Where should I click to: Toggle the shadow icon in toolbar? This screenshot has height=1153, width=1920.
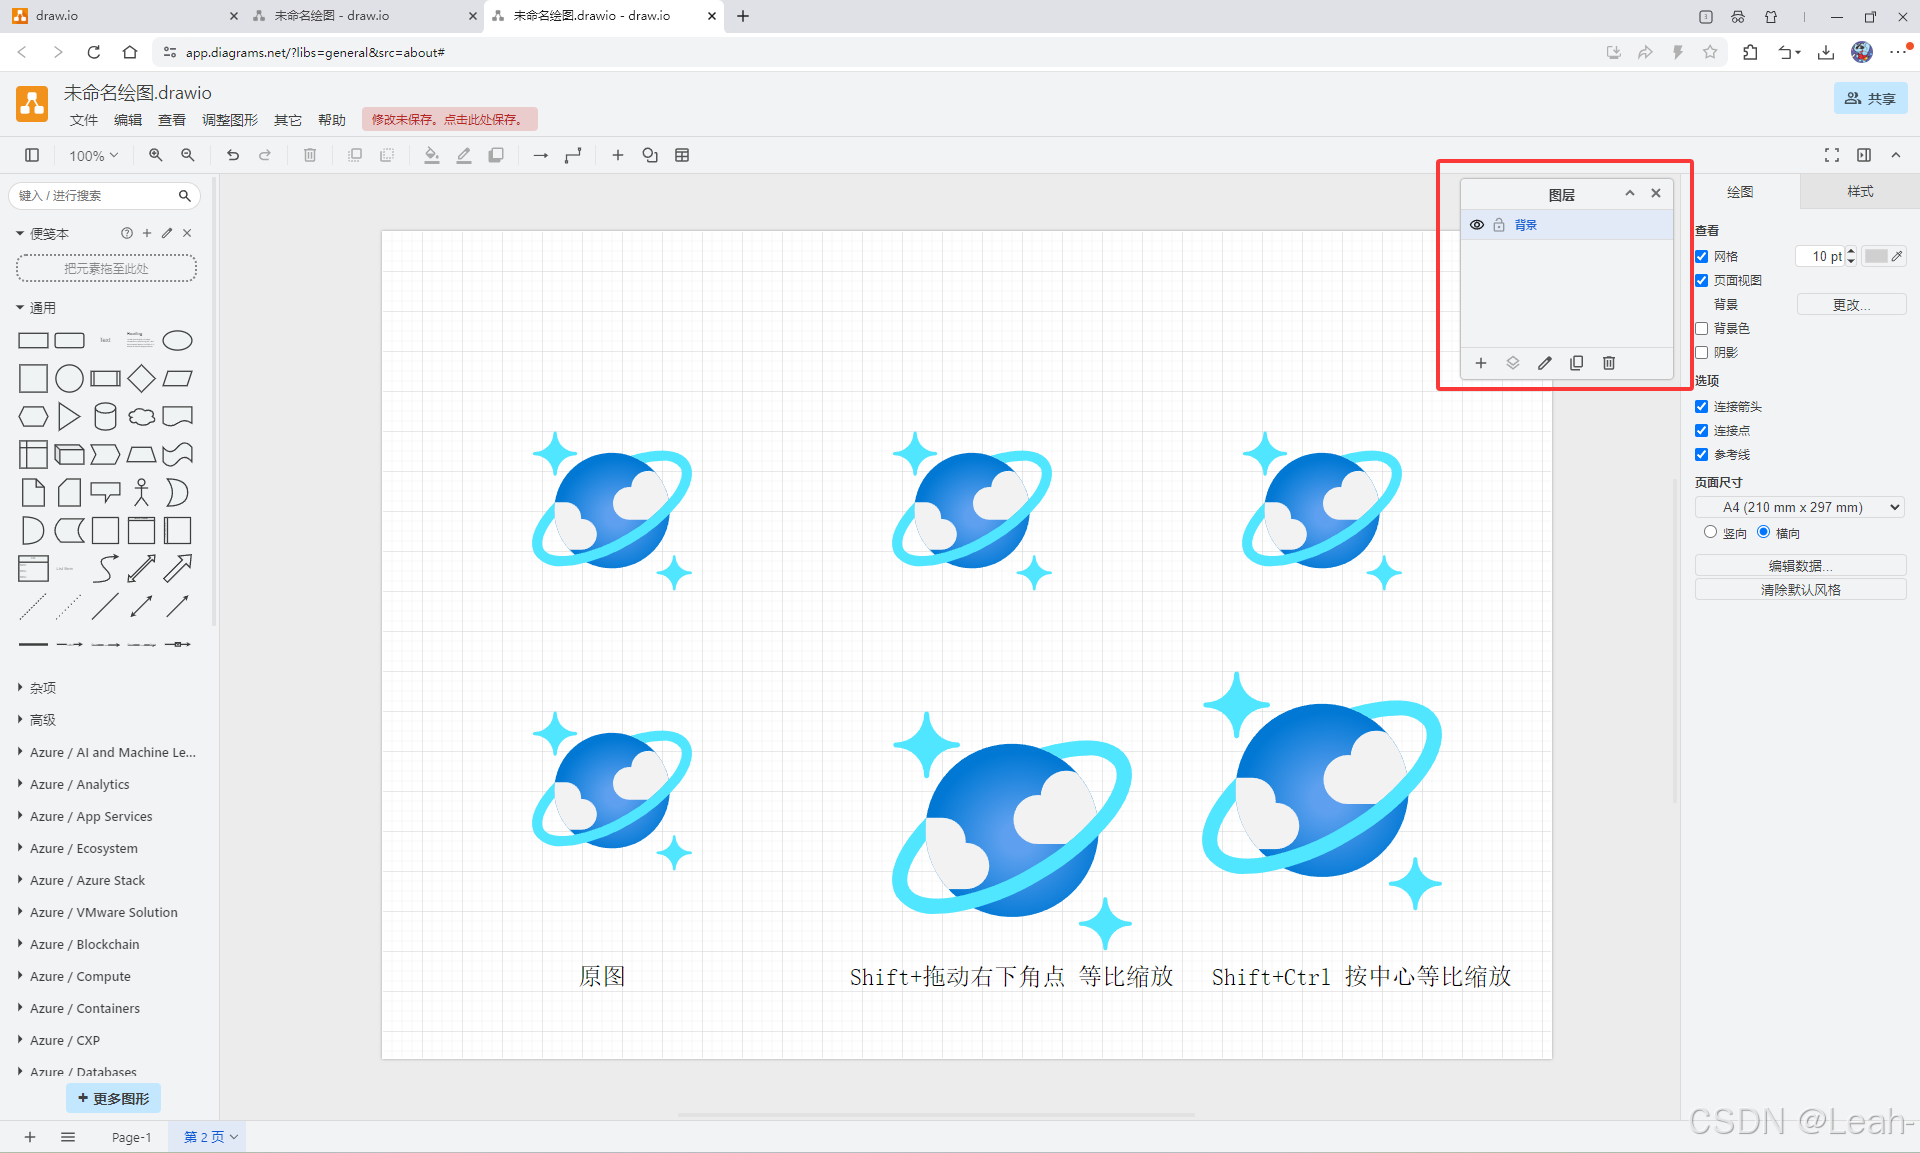pyautogui.click(x=496, y=155)
